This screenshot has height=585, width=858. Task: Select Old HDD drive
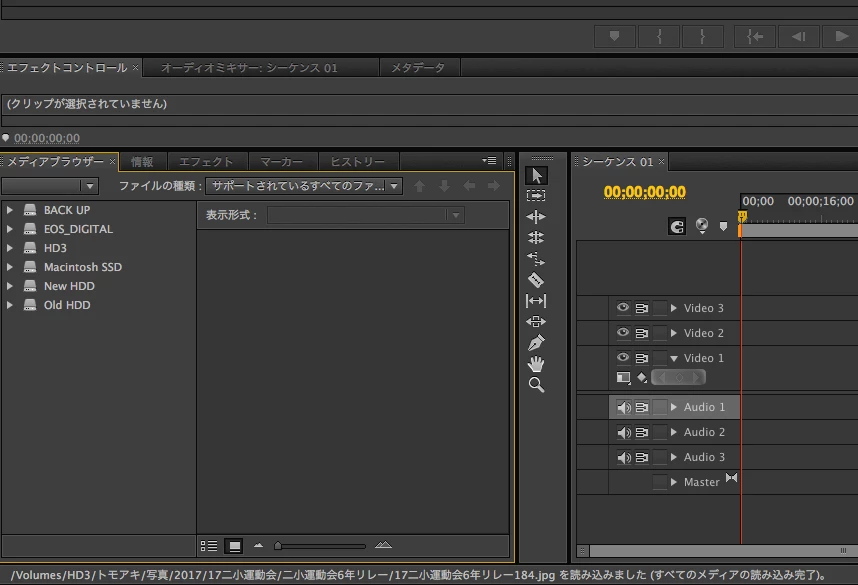click(67, 305)
